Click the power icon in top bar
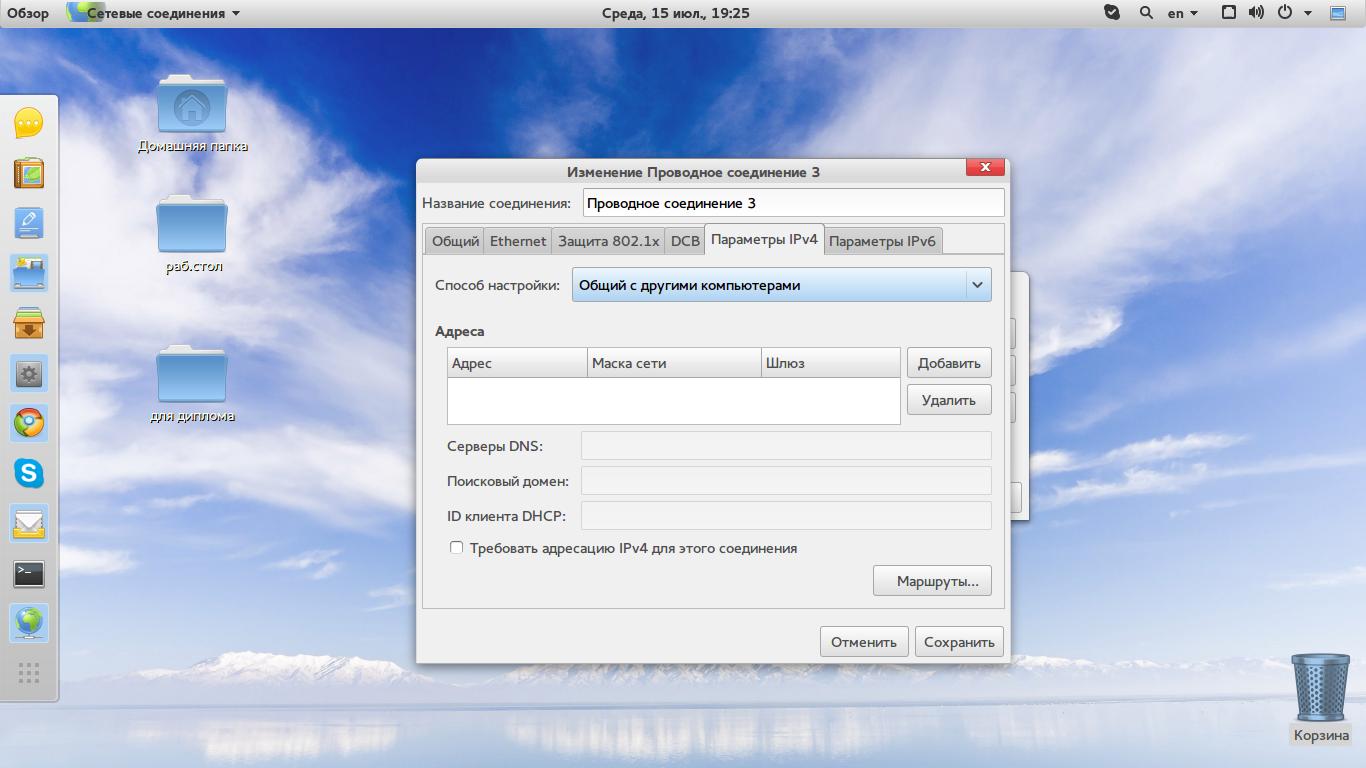The width and height of the screenshot is (1366, 768). (x=1284, y=13)
